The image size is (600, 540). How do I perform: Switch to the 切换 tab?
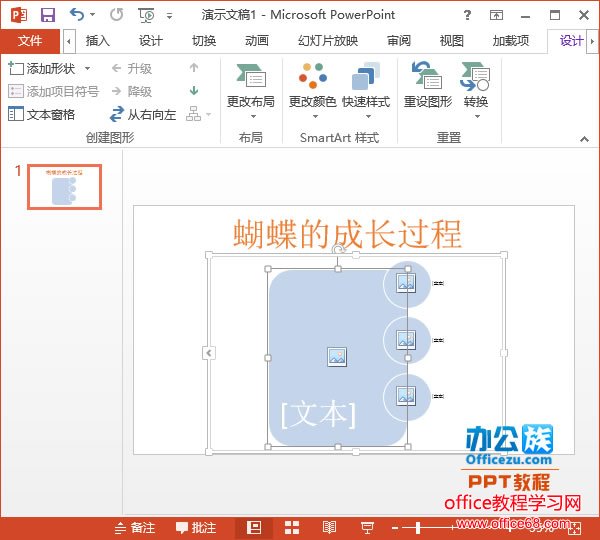pos(204,41)
